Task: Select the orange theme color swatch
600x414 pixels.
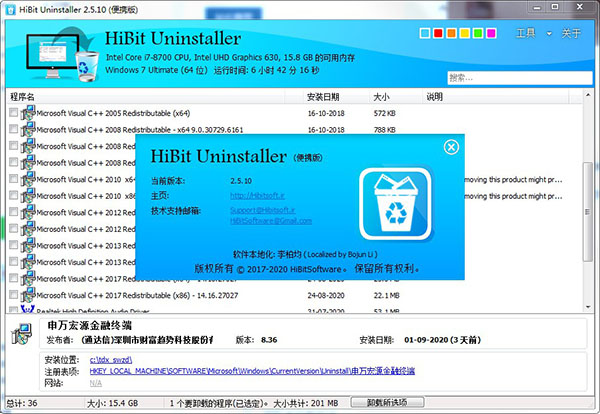Action: point(452,33)
